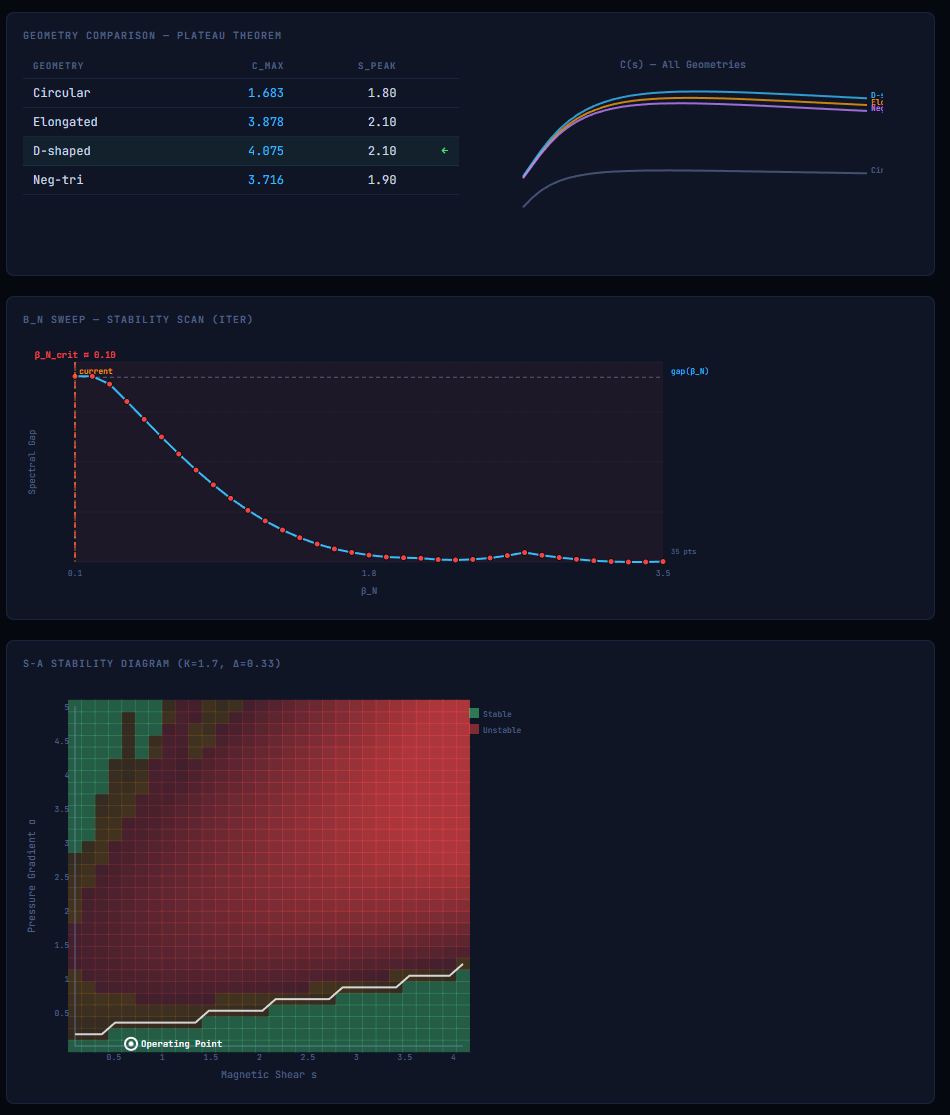Click the blue D-shaped curve label
950x1115 pixels.
click(875, 96)
